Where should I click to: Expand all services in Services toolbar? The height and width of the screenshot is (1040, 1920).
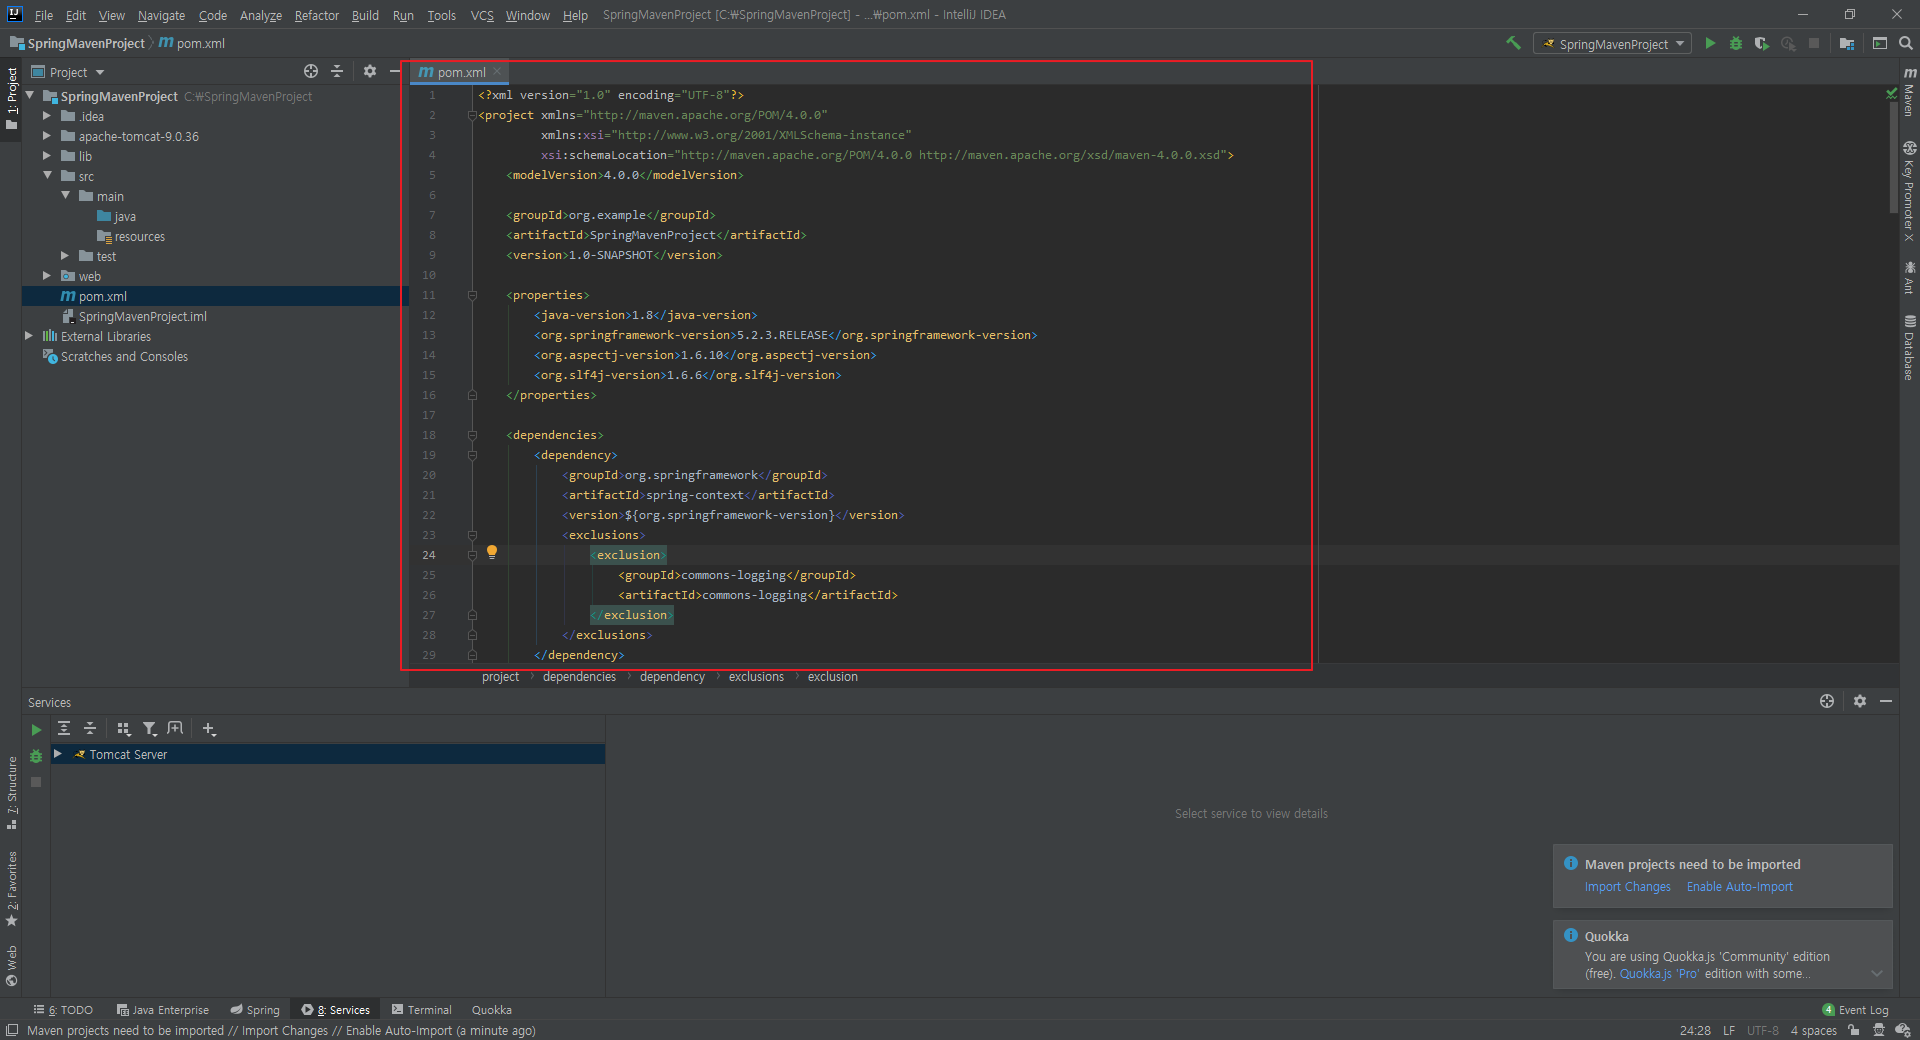(x=64, y=729)
